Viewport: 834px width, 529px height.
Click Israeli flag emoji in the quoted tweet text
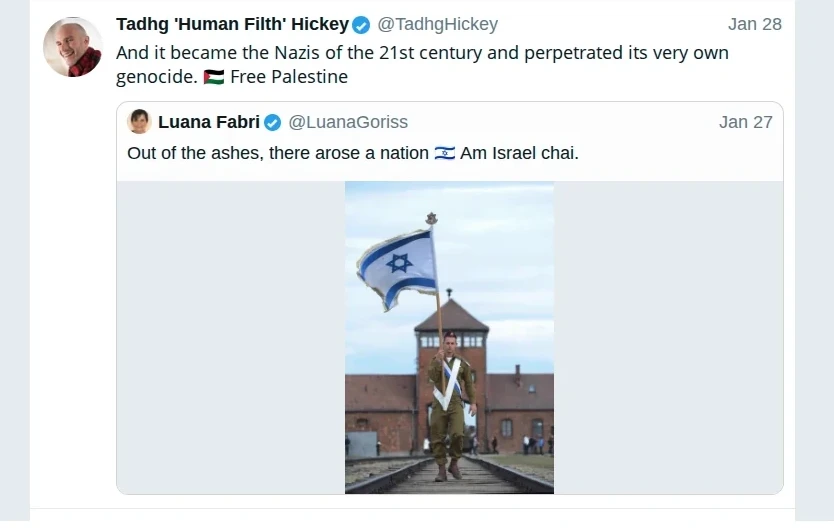(445, 153)
